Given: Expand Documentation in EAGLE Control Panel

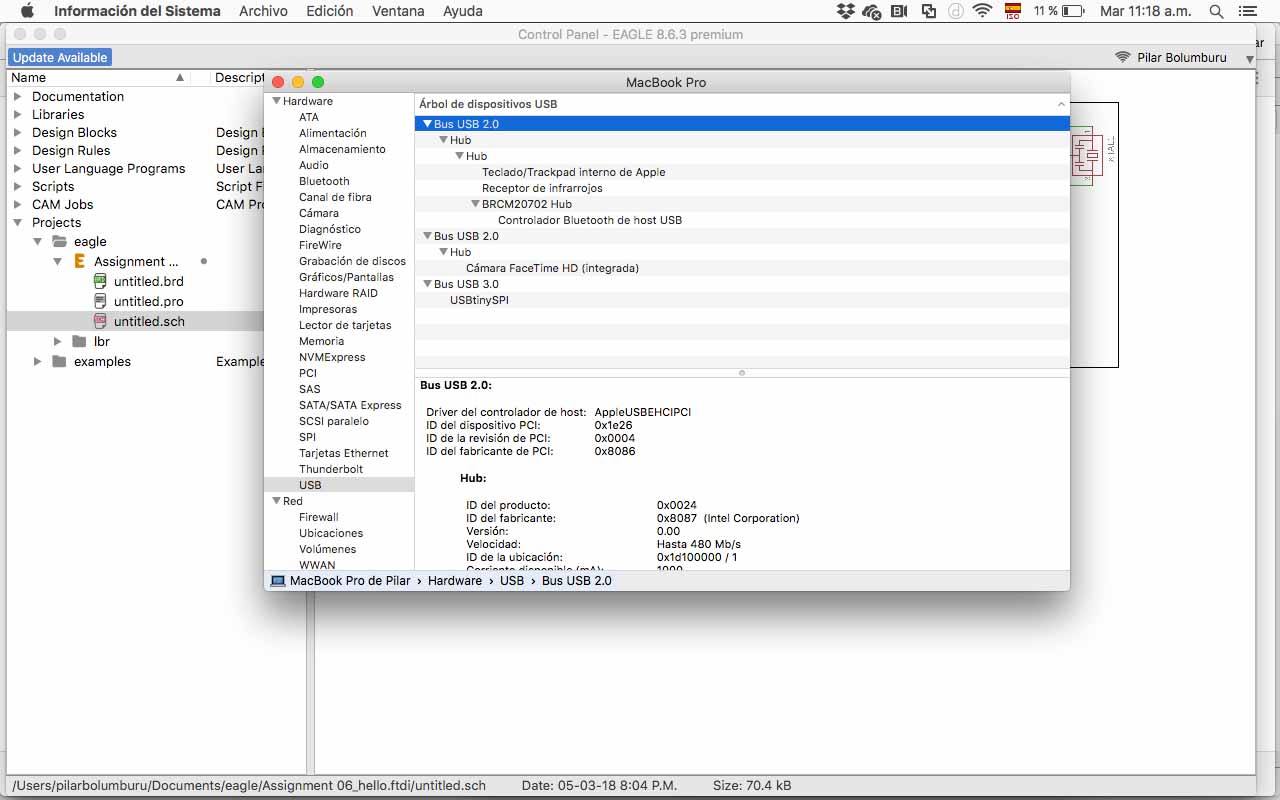Looking at the screenshot, I should (17, 96).
